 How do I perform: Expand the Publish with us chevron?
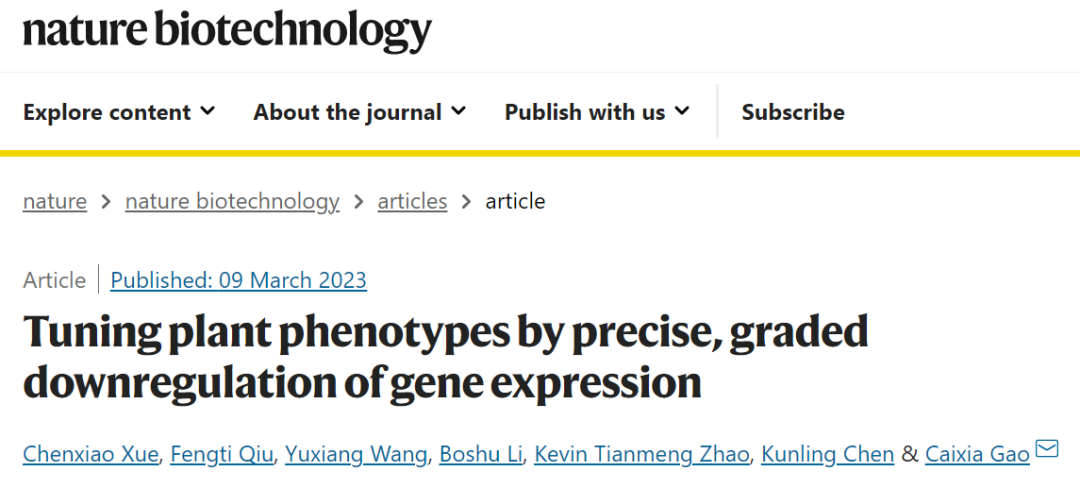(682, 111)
